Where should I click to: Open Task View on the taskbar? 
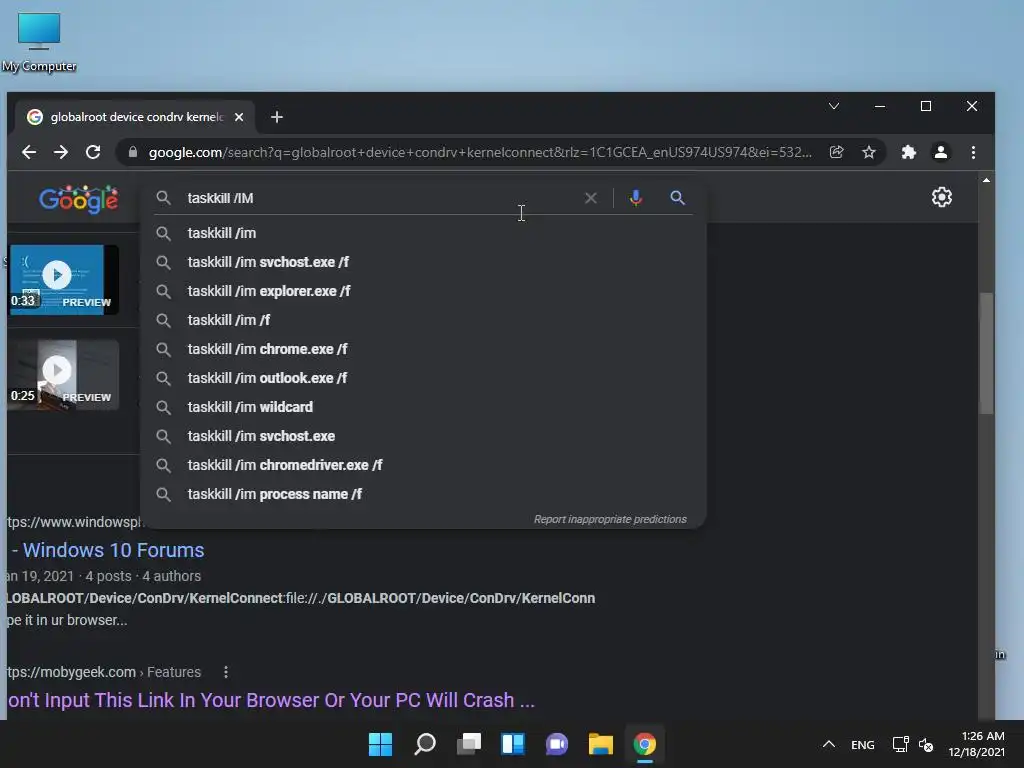[x=469, y=744]
